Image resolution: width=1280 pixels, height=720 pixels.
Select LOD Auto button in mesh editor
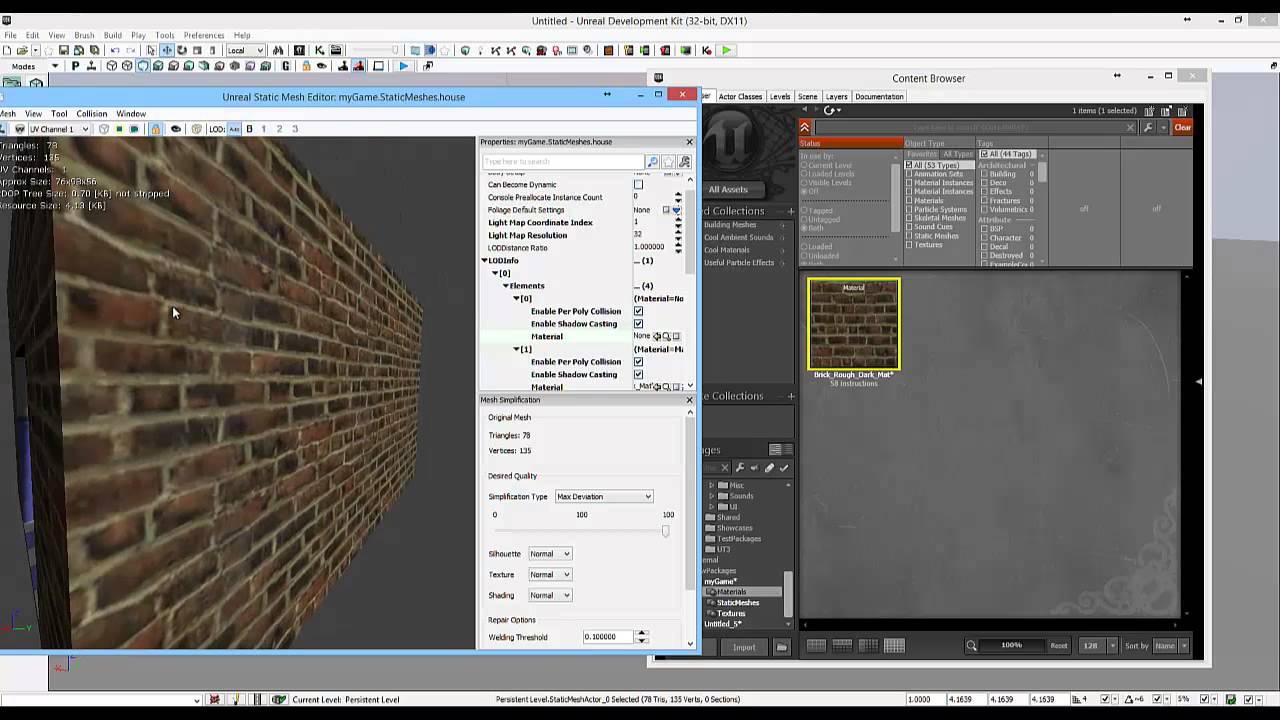[x=234, y=129]
